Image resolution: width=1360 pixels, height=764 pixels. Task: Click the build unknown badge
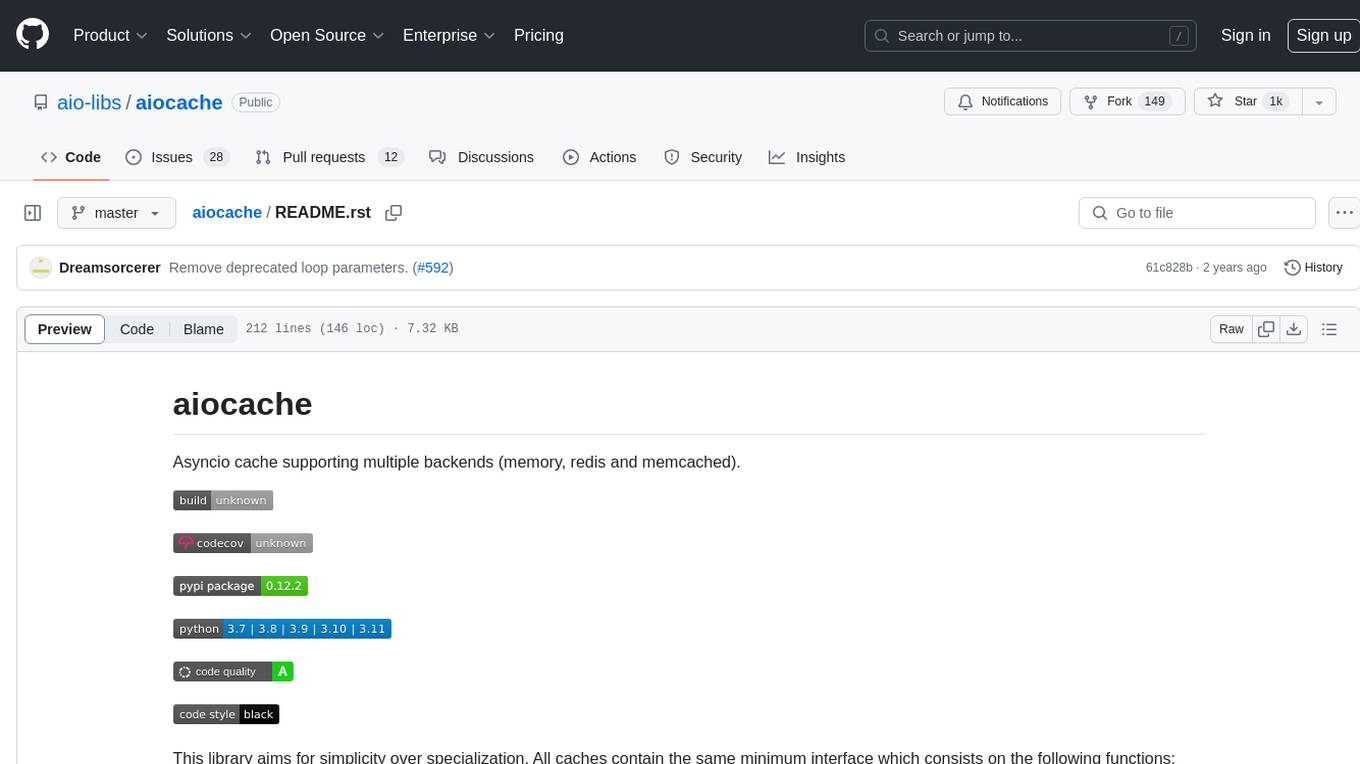point(223,500)
